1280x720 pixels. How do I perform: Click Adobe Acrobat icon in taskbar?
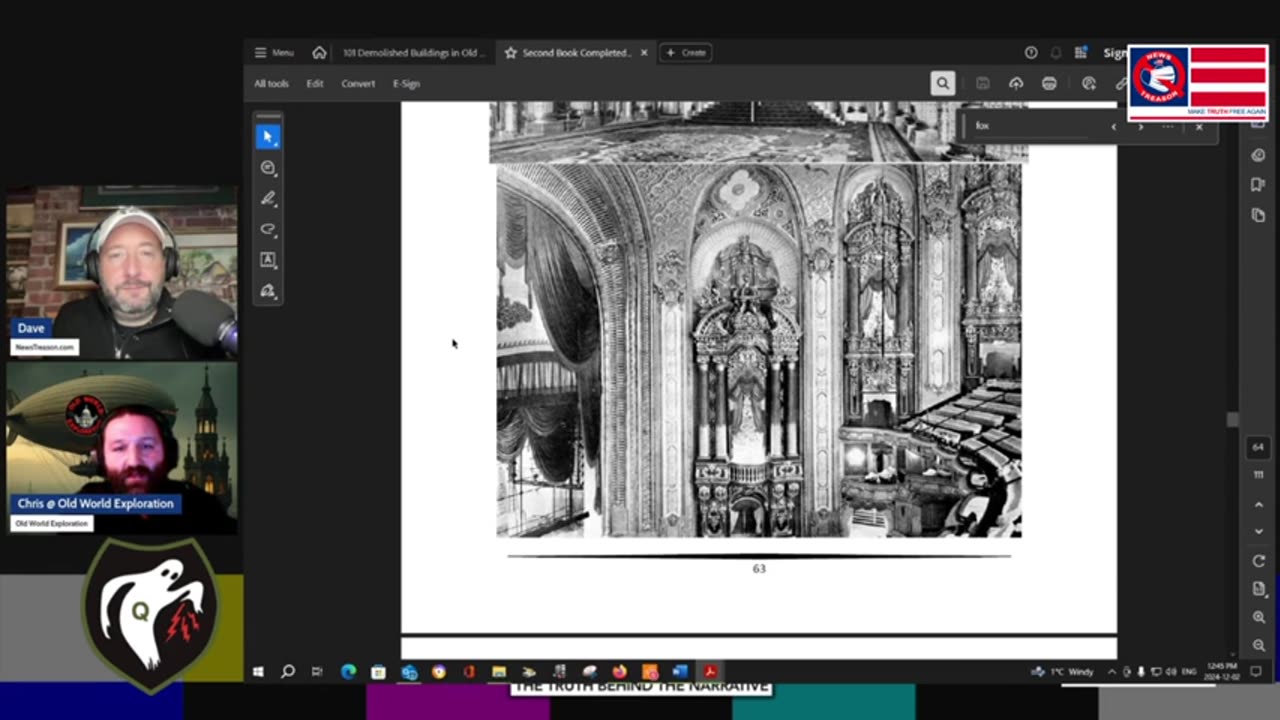click(710, 672)
